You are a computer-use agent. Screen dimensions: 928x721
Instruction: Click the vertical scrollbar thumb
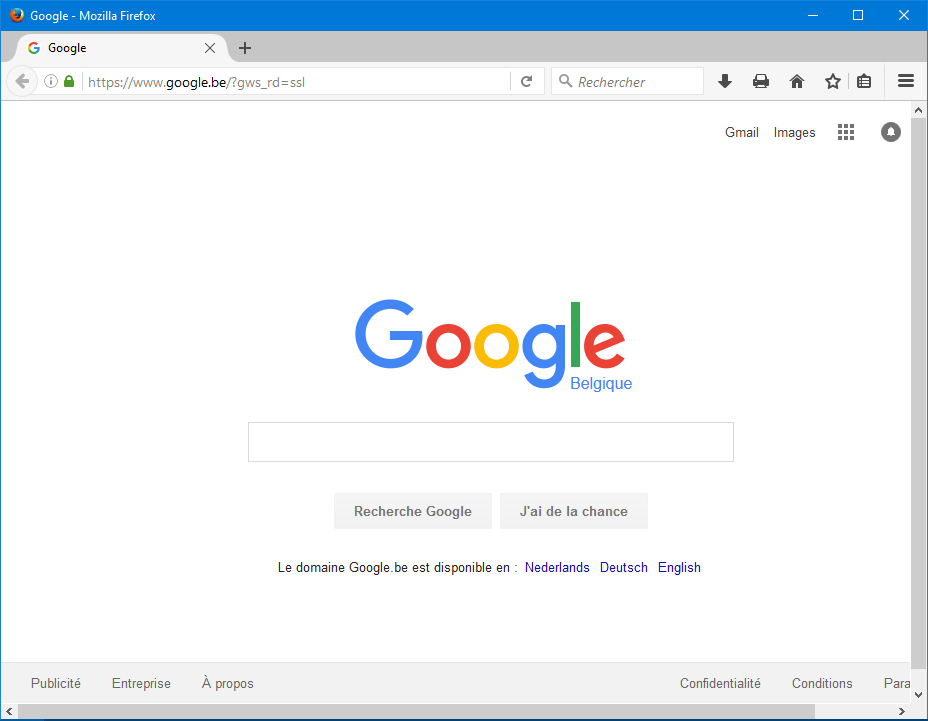918,394
